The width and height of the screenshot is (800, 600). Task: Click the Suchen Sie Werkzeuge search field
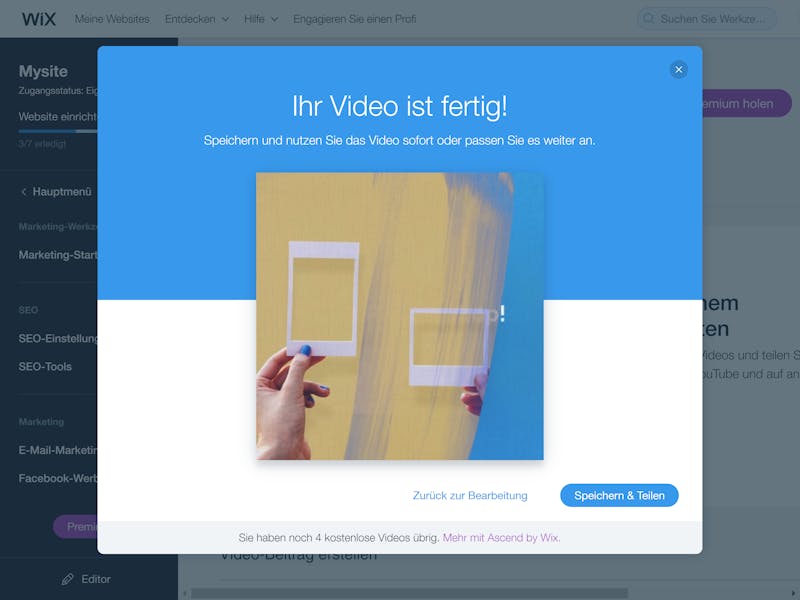(x=707, y=19)
